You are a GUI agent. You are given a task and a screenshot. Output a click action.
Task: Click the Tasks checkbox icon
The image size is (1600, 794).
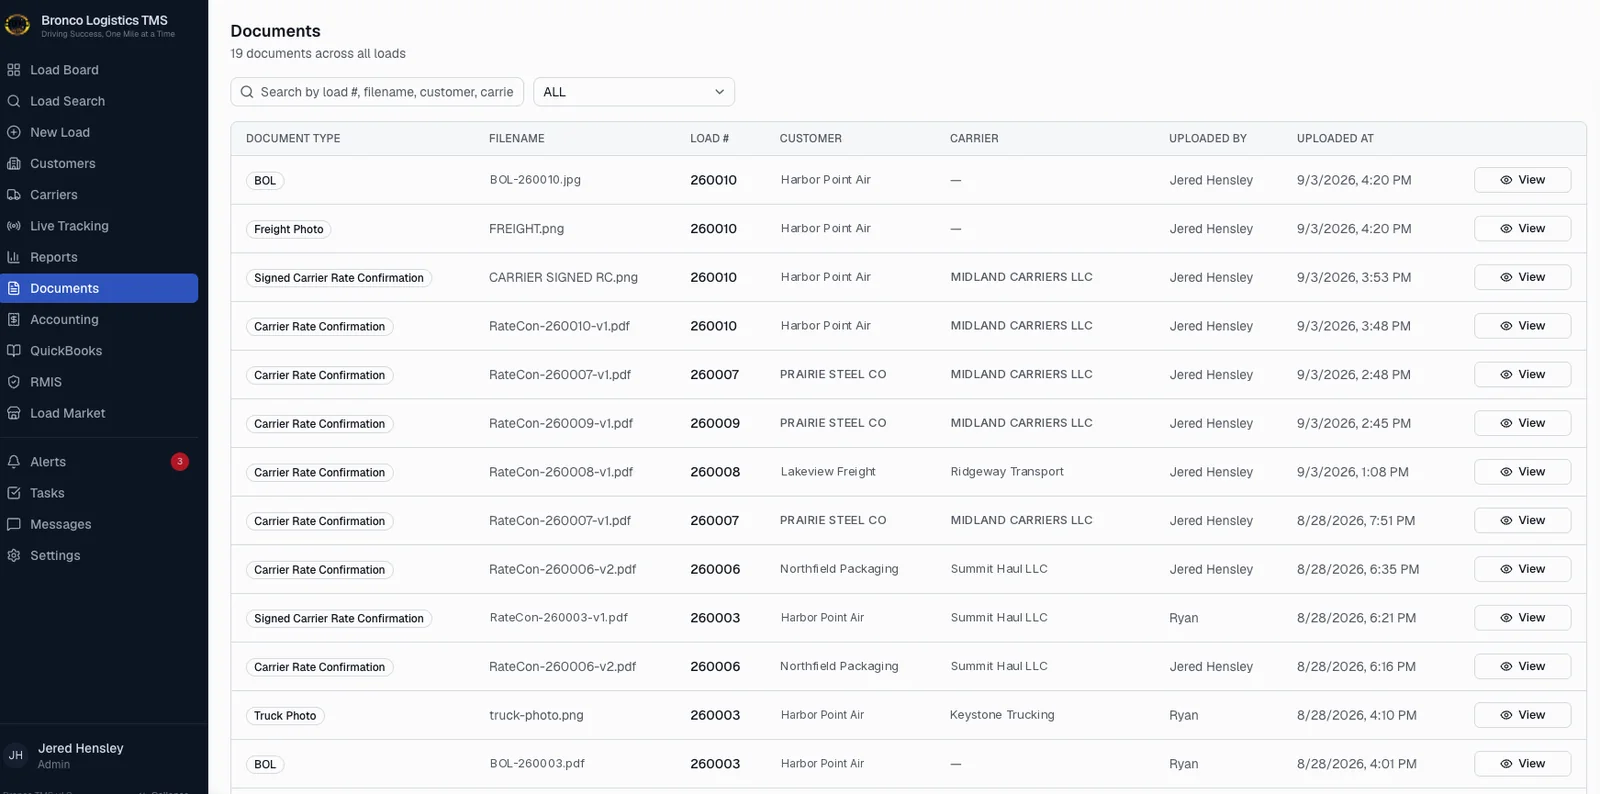click(14, 493)
